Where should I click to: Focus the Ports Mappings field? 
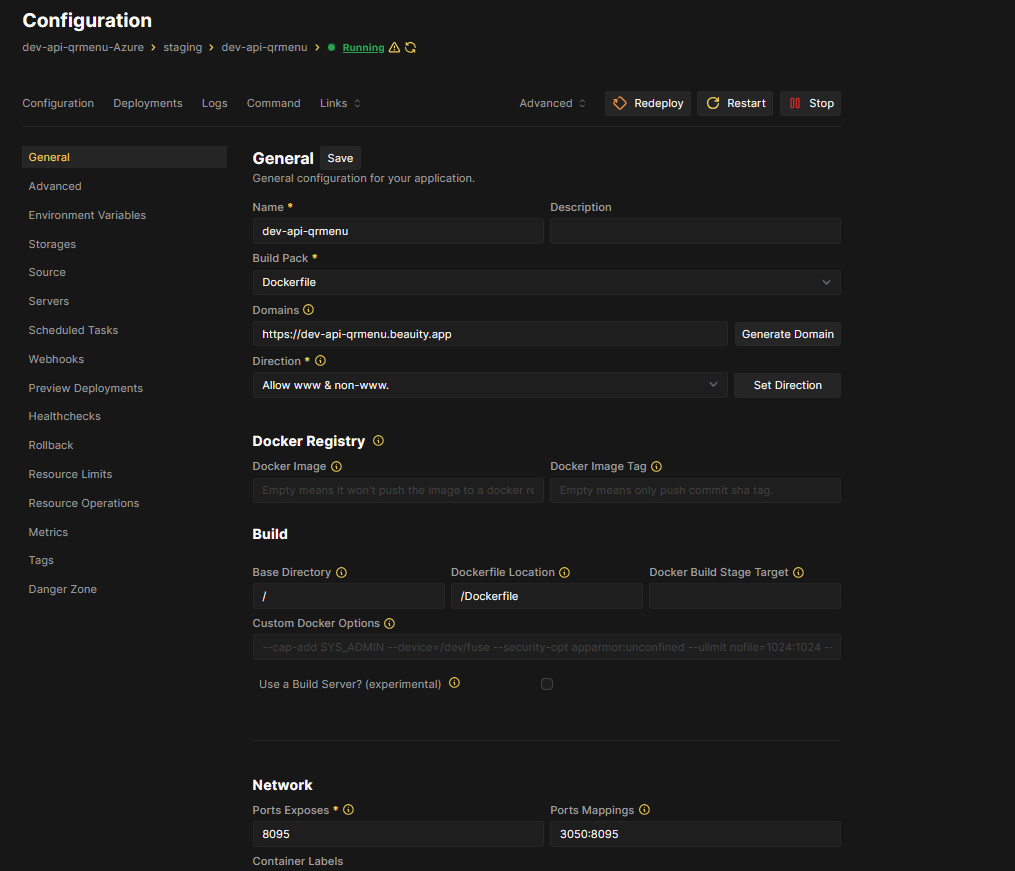pyautogui.click(x=695, y=834)
